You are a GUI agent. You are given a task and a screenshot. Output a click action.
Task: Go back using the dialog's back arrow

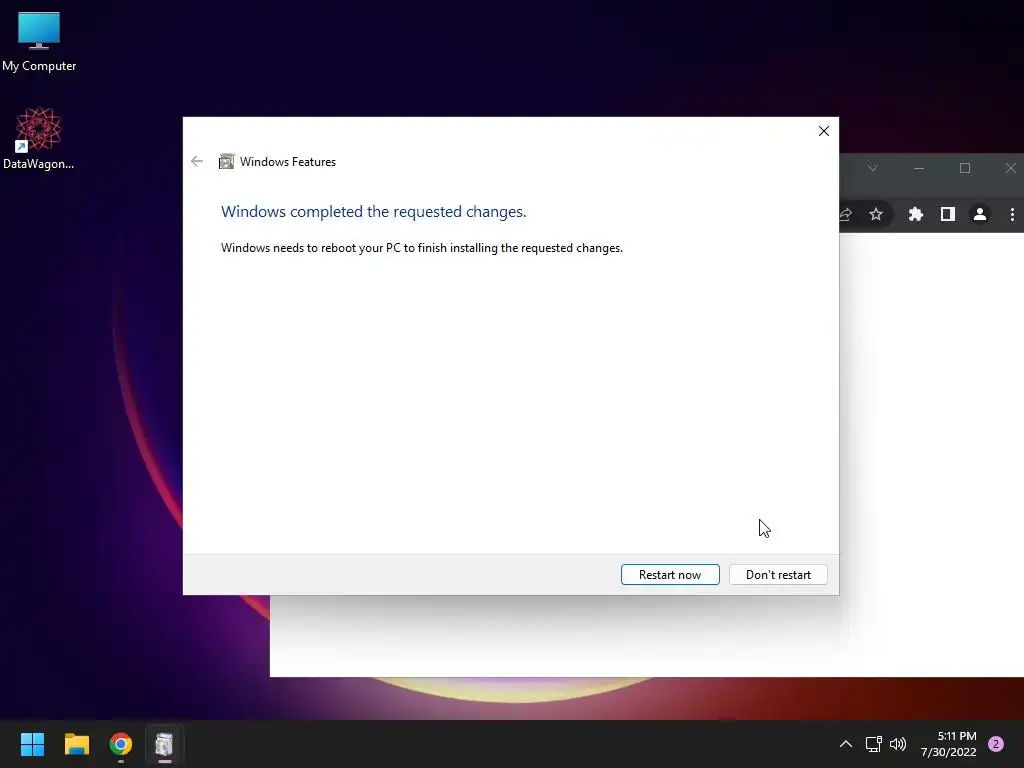click(197, 161)
